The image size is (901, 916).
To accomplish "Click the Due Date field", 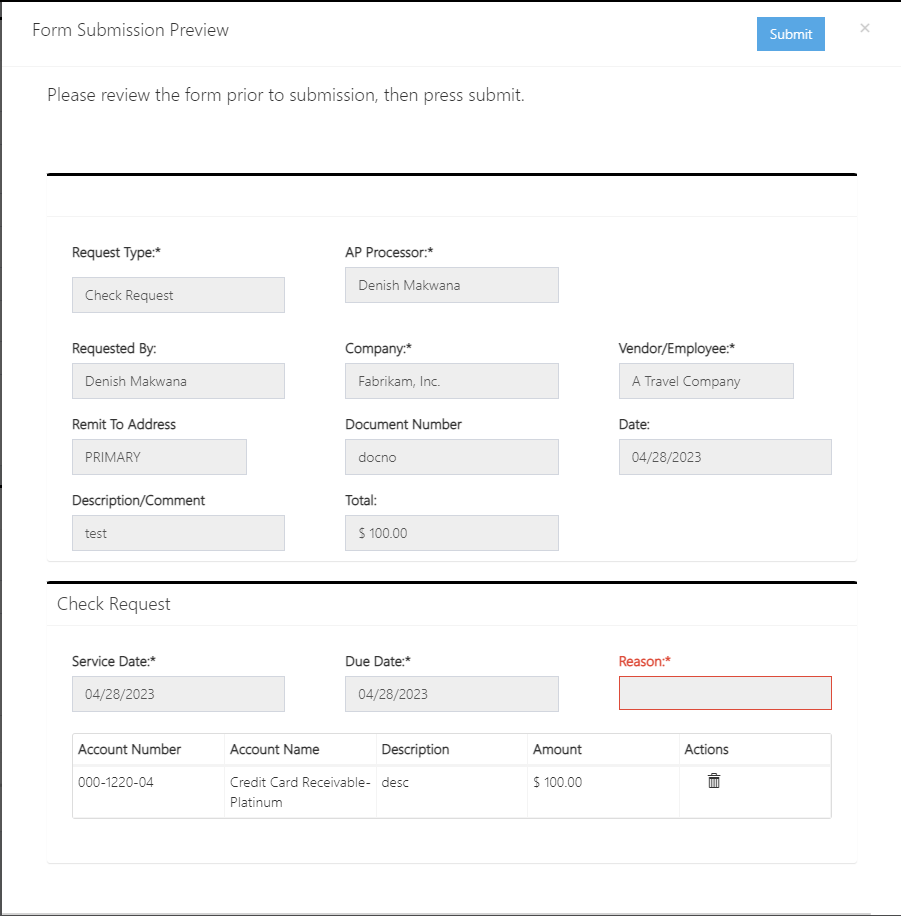I will [452, 694].
